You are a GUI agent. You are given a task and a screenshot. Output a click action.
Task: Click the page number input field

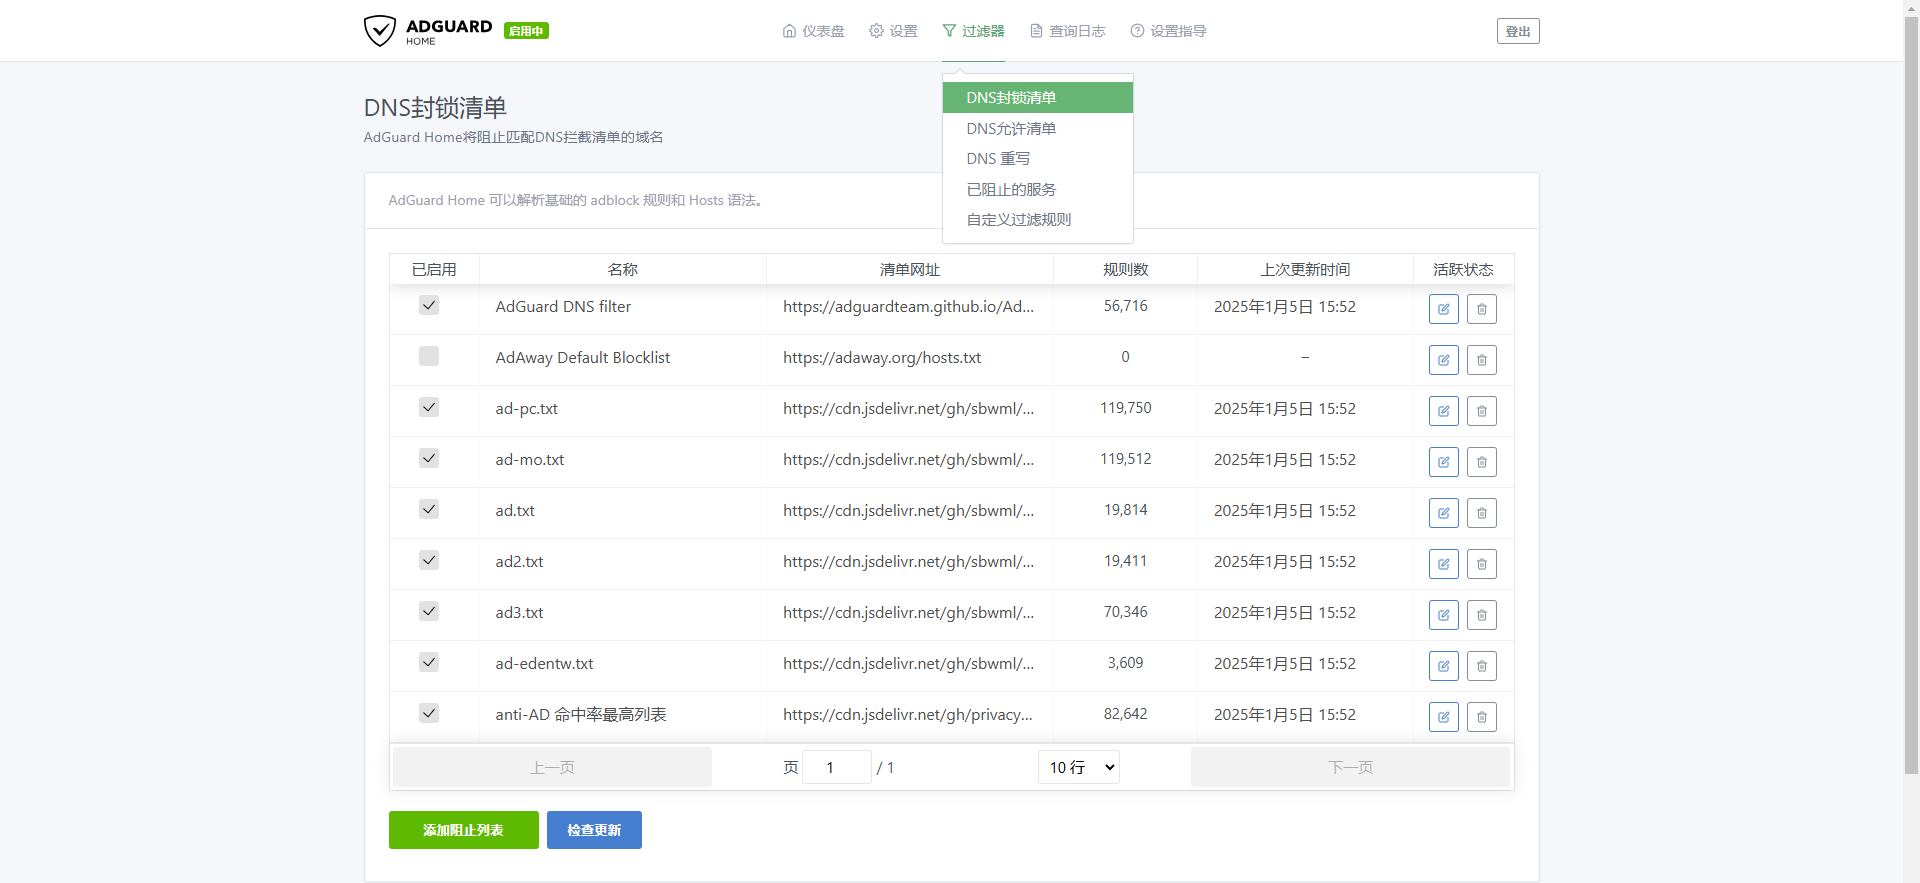pyautogui.click(x=836, y=767)
